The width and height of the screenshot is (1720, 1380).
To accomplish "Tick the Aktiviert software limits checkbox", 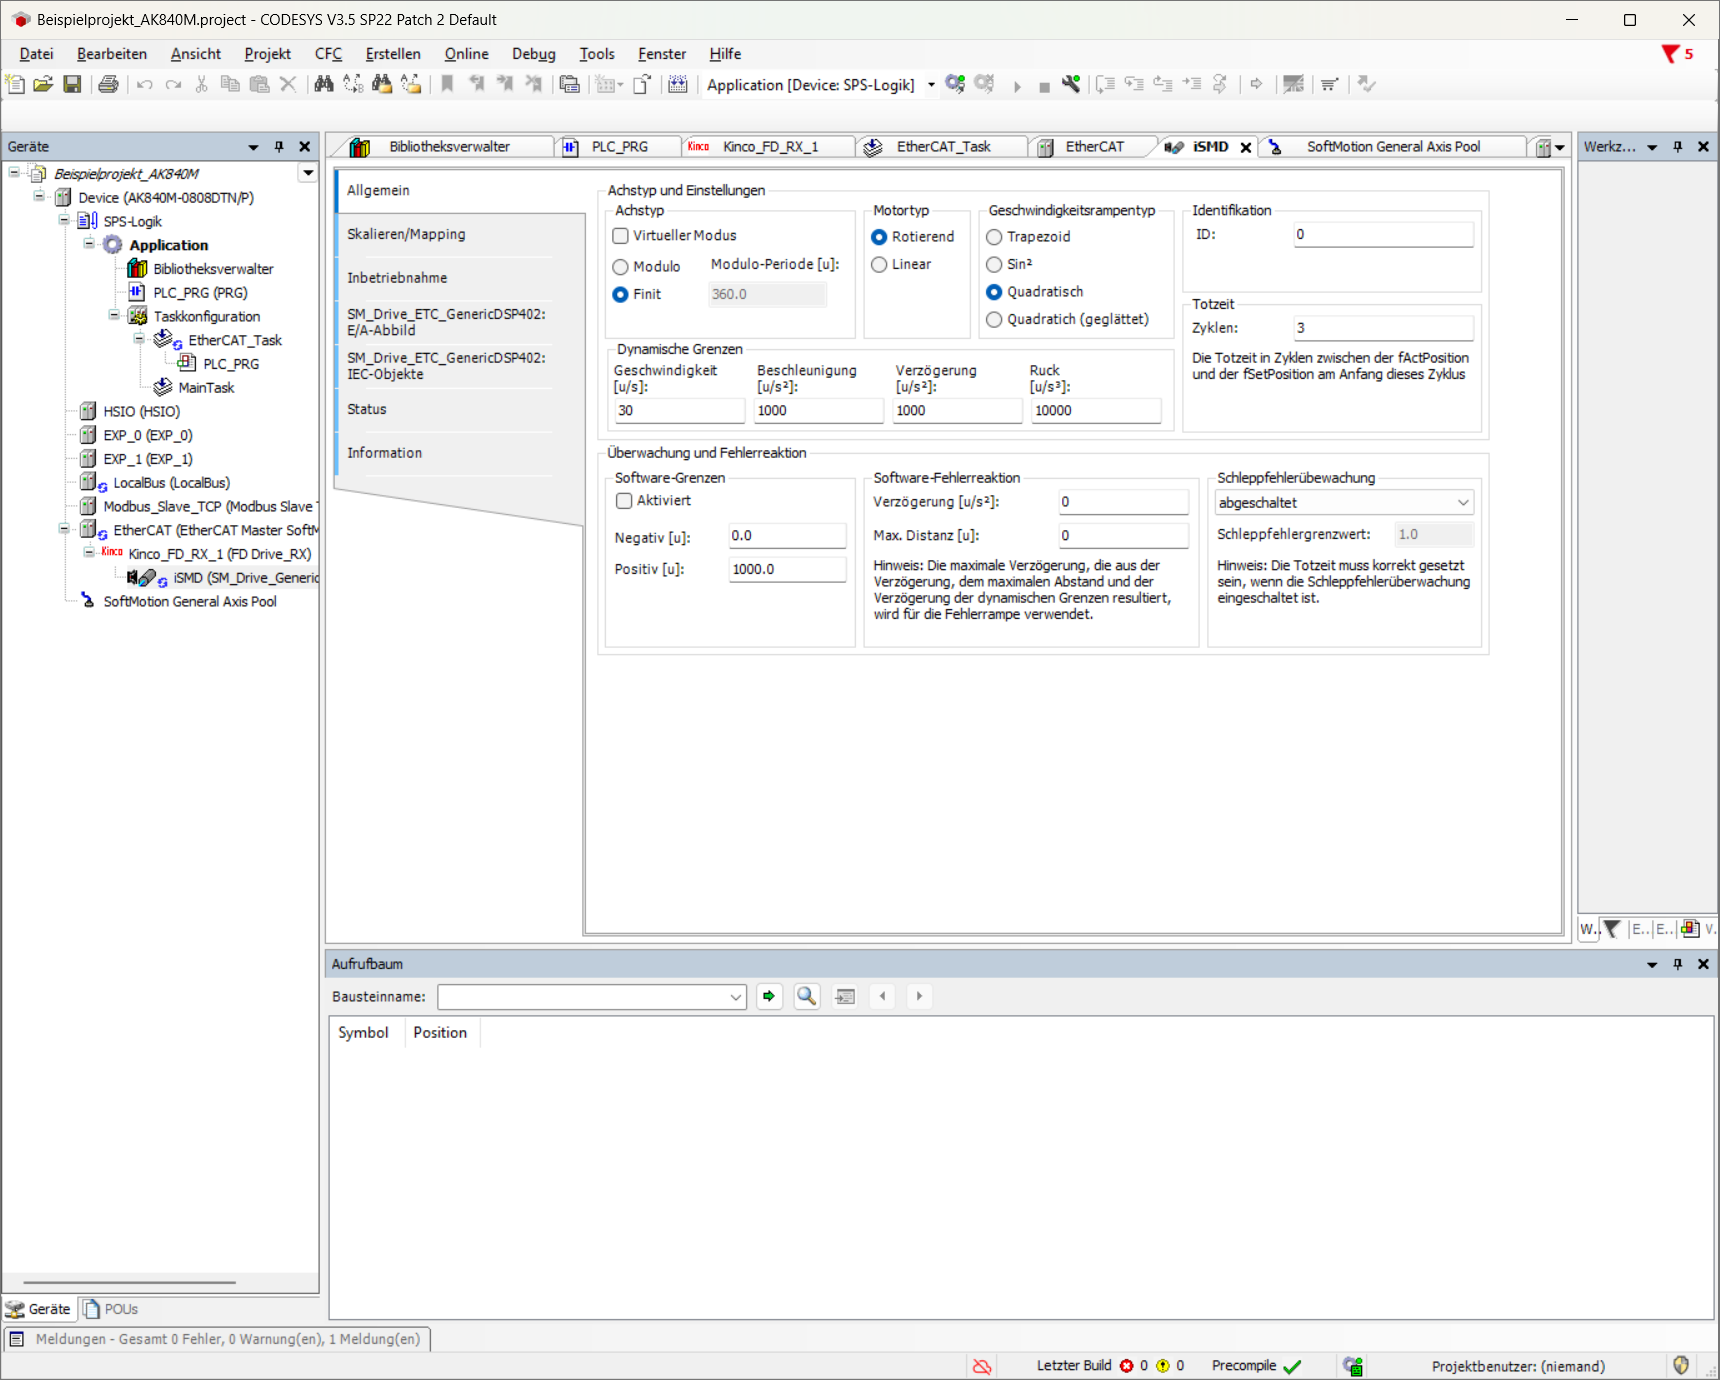I will tap(624, 501).
